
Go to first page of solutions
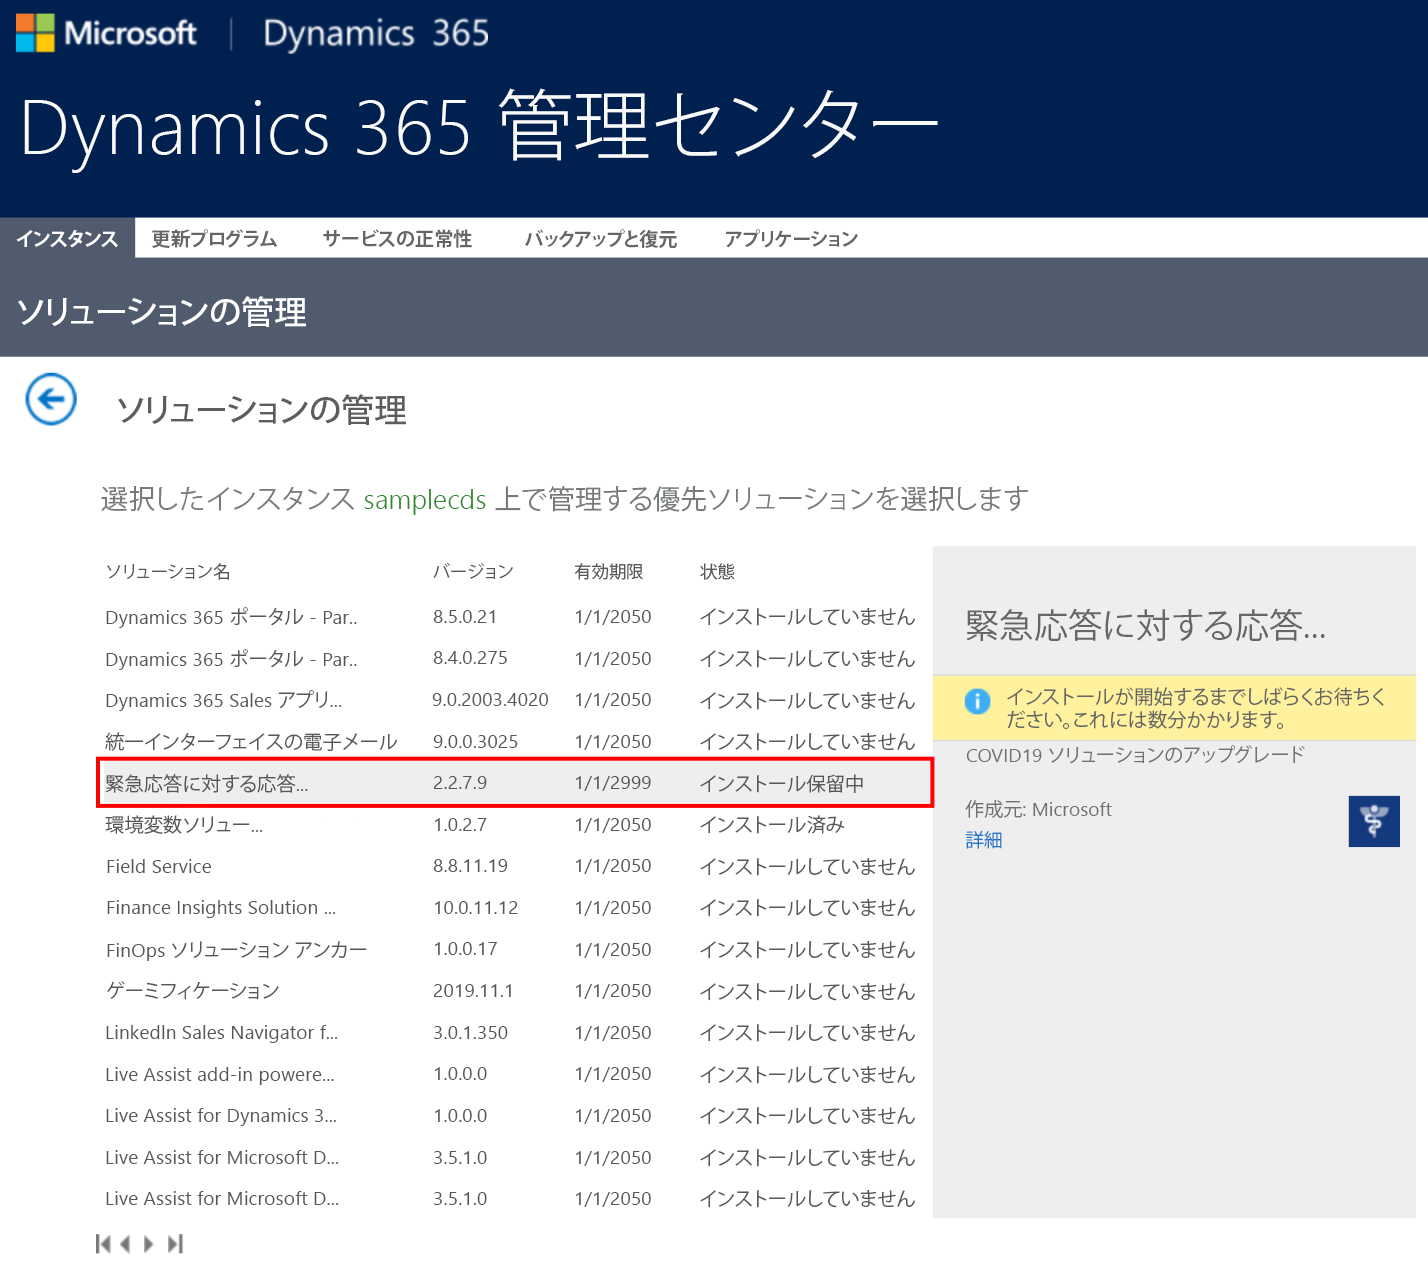(102, 1244)
